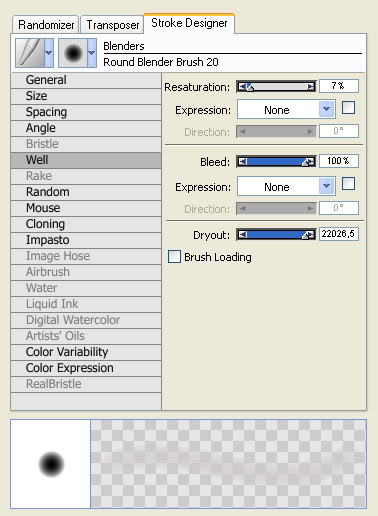
Task: Click the Bristle section row
Action: 86,144
